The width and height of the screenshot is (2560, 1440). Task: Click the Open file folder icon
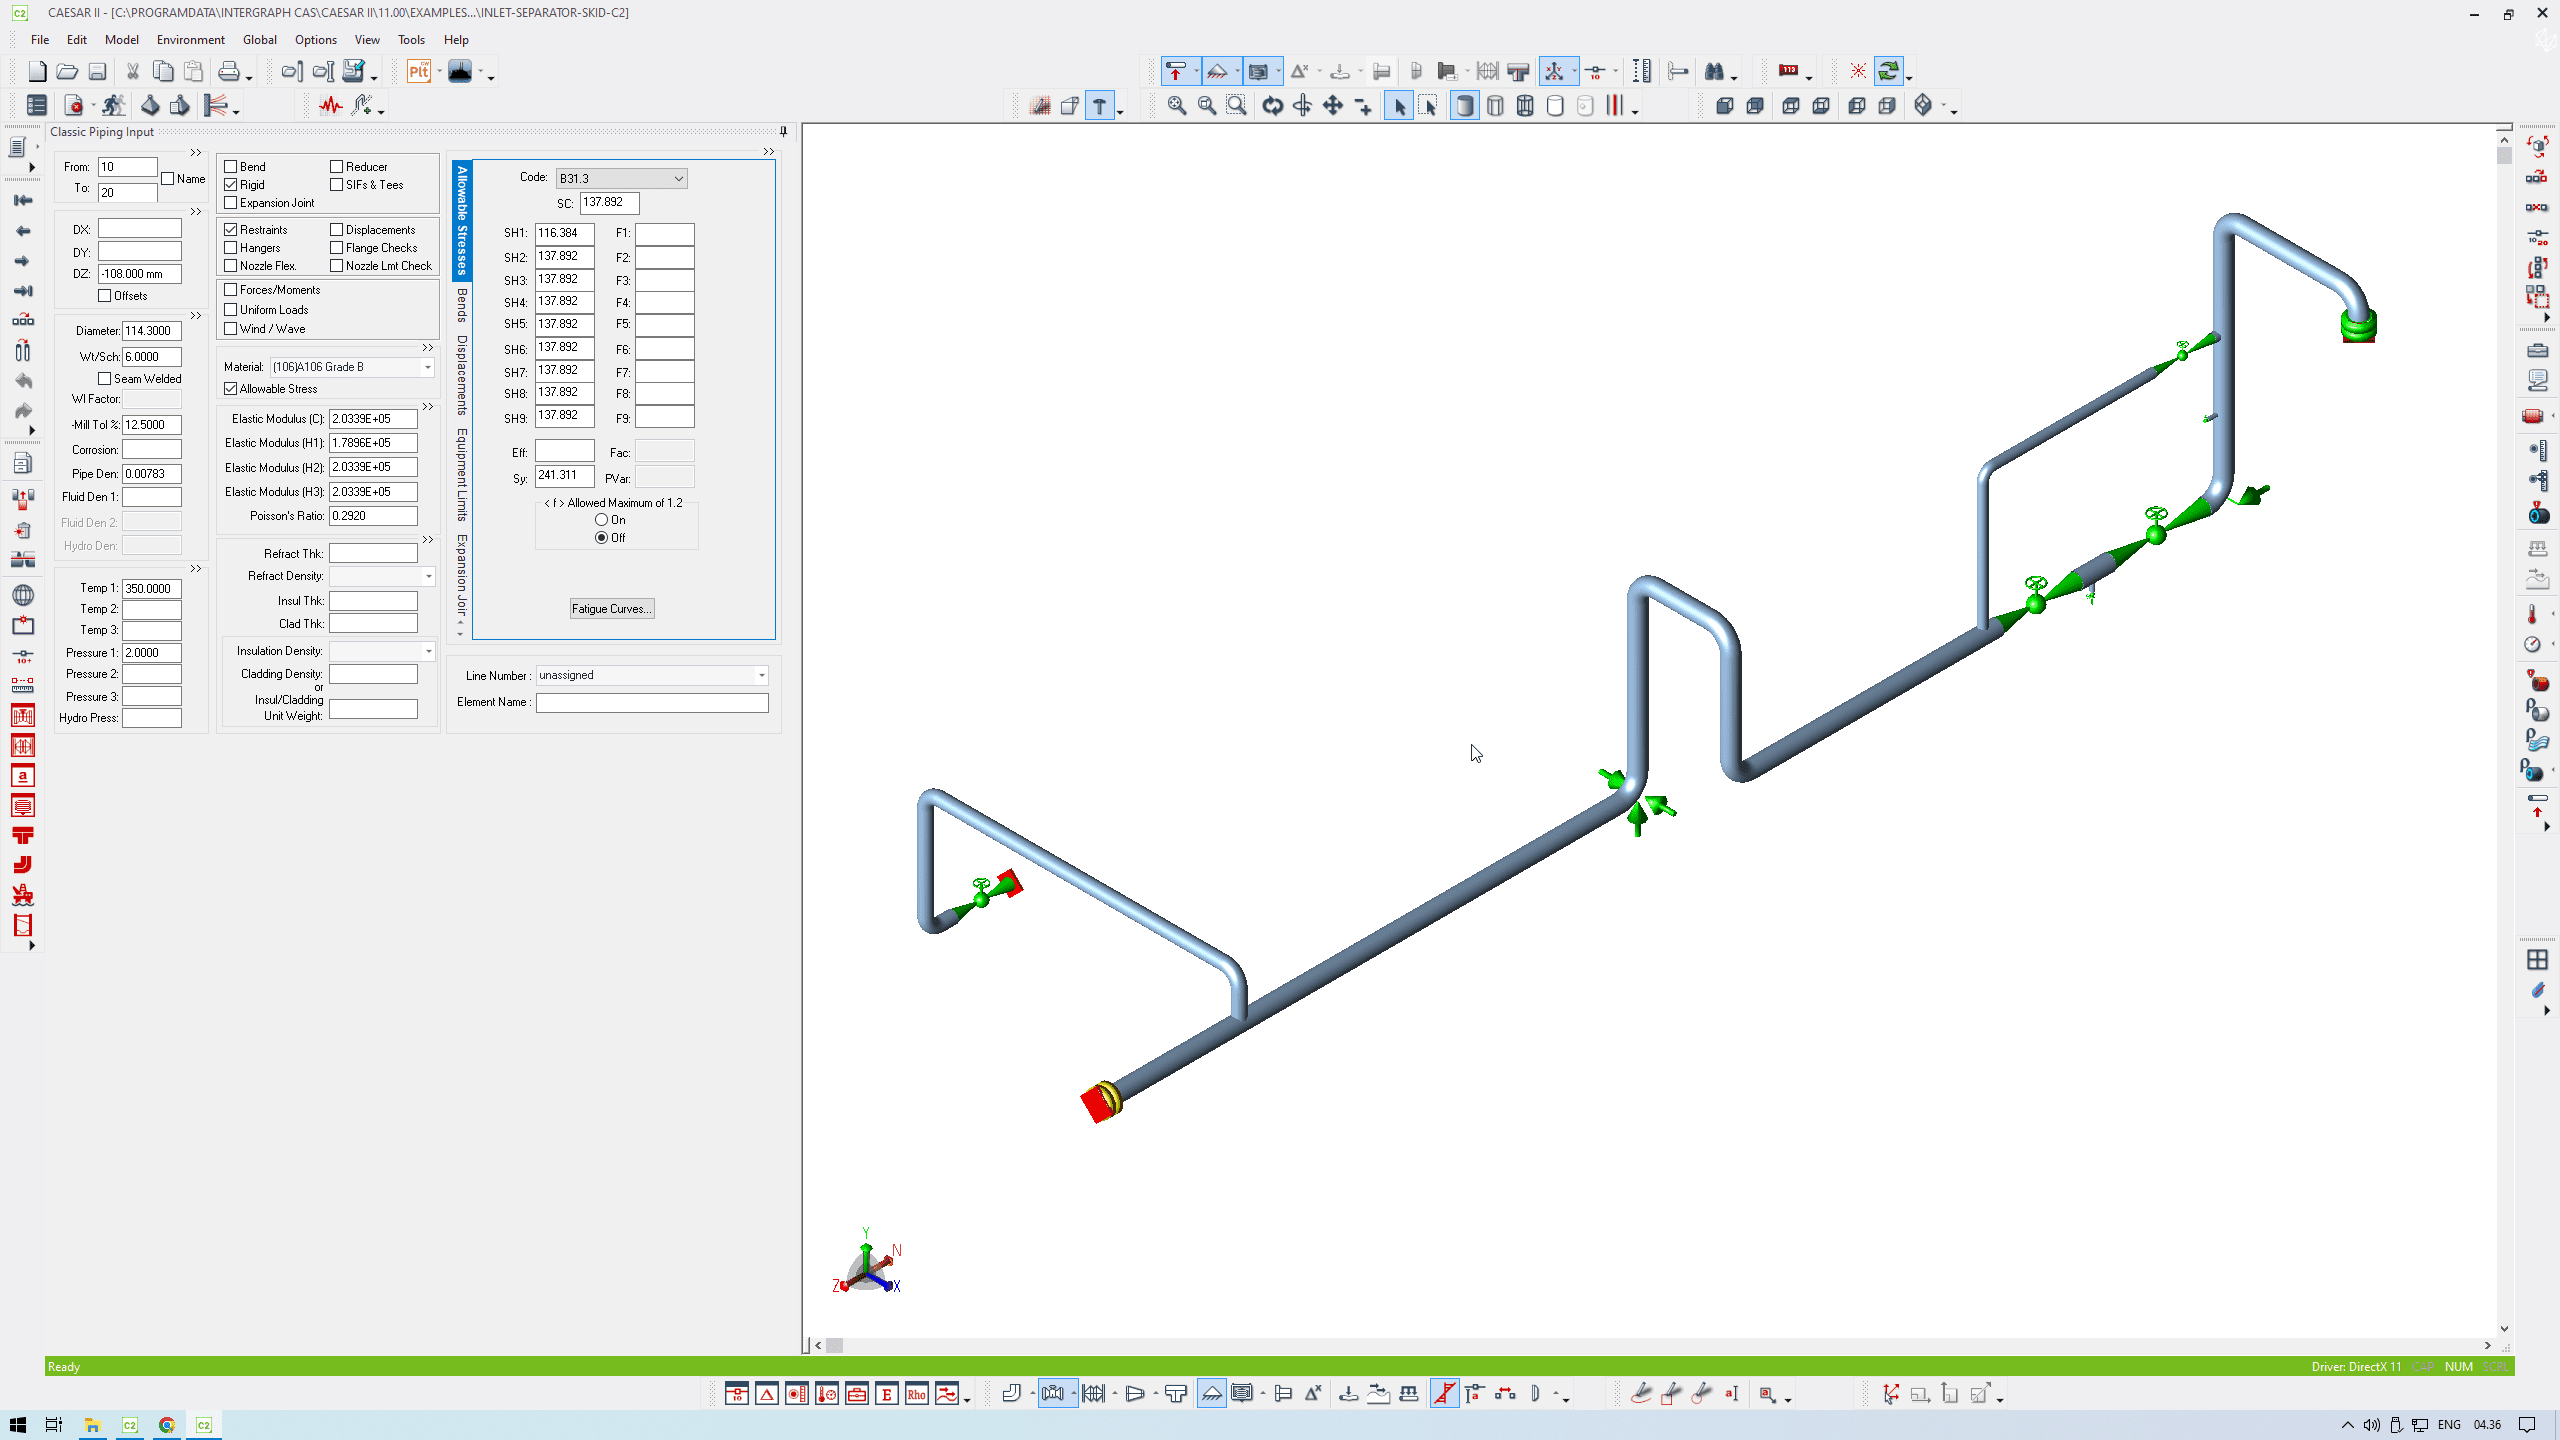click(67, 71)
